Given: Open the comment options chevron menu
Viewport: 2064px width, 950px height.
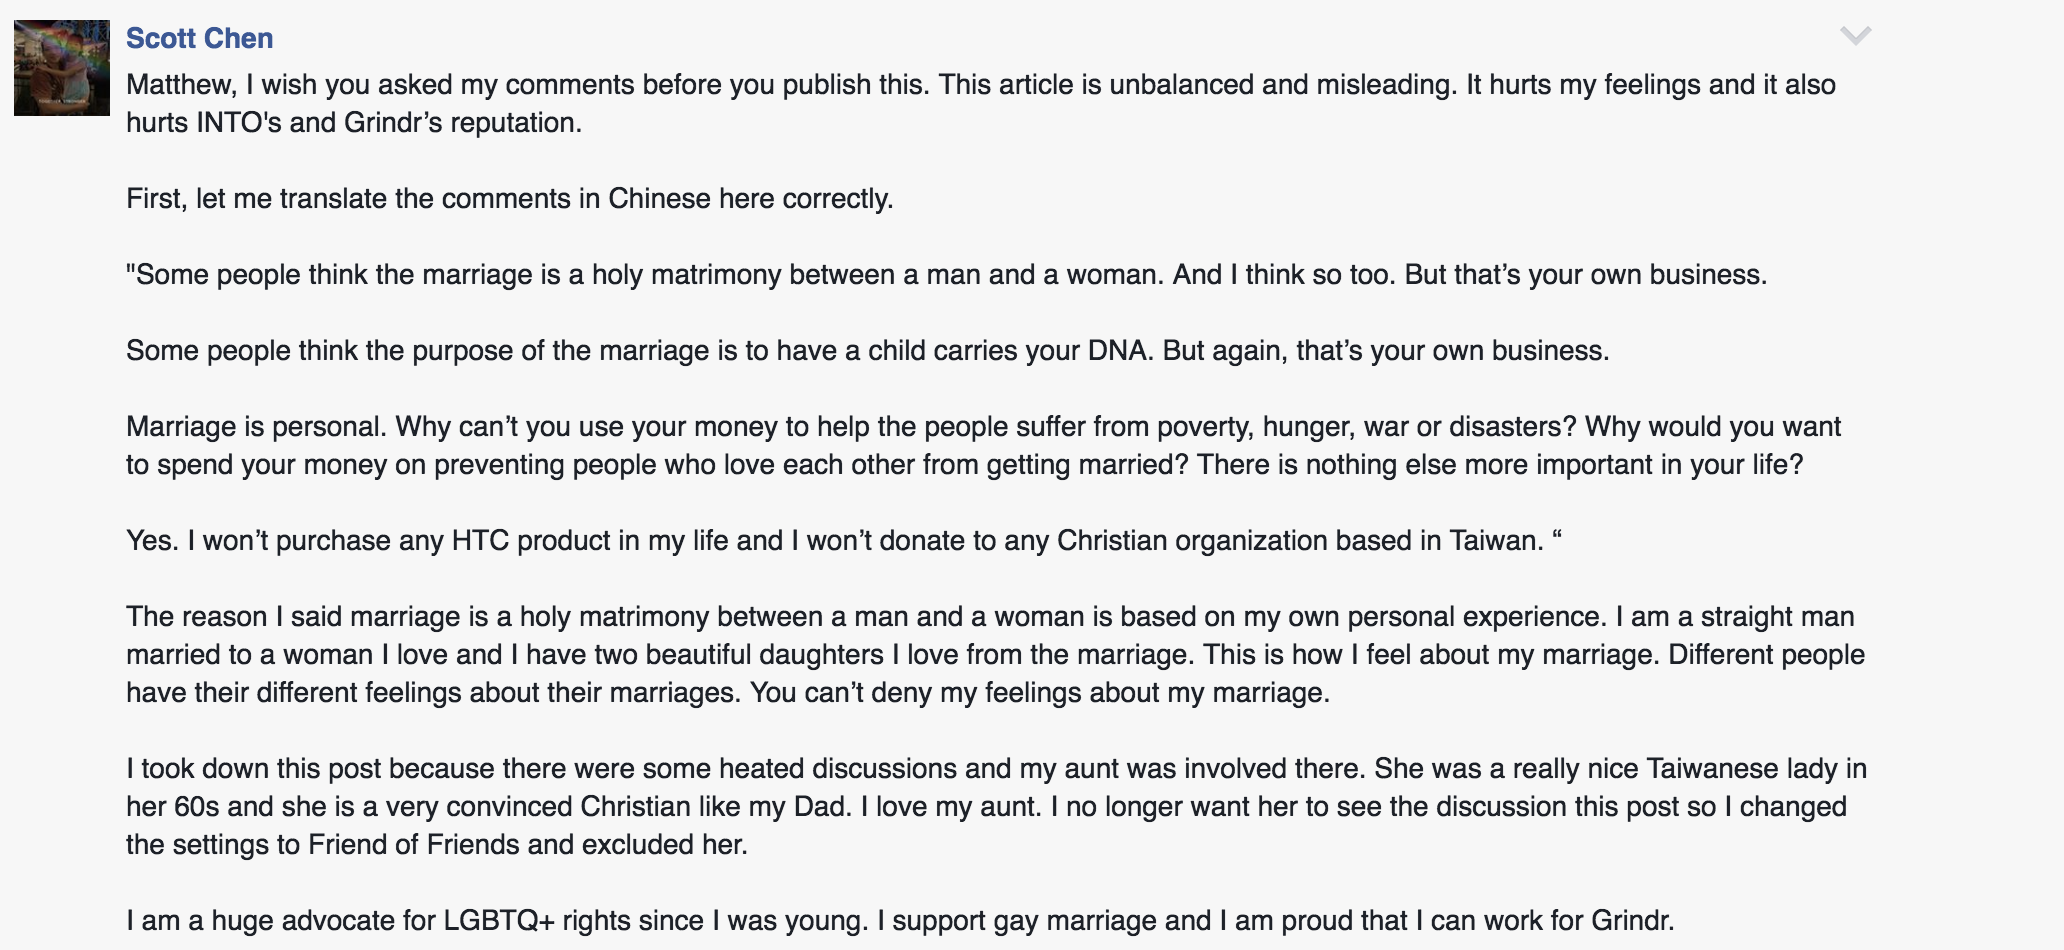Looking at the screenshot, I should click(1855, 36).
